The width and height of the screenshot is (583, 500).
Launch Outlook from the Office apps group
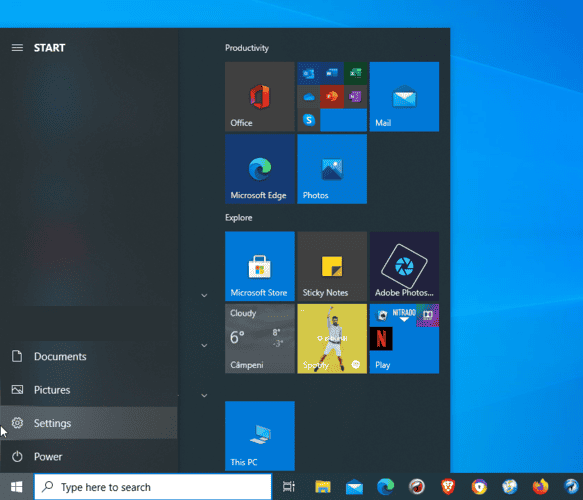[x=308, y=73]
